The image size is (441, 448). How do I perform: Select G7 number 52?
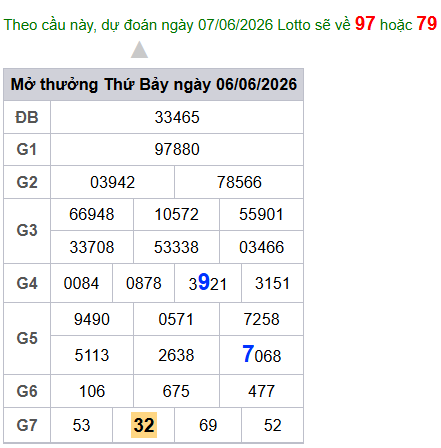point(272,425)
